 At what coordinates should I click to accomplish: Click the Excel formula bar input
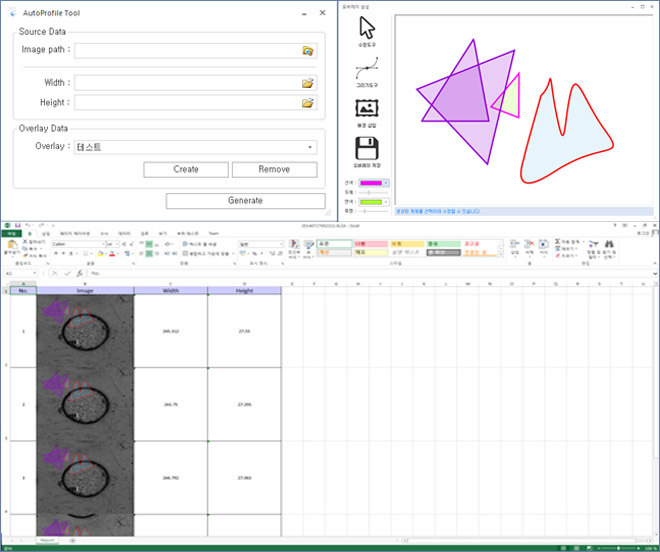click(x=370, y=274)
